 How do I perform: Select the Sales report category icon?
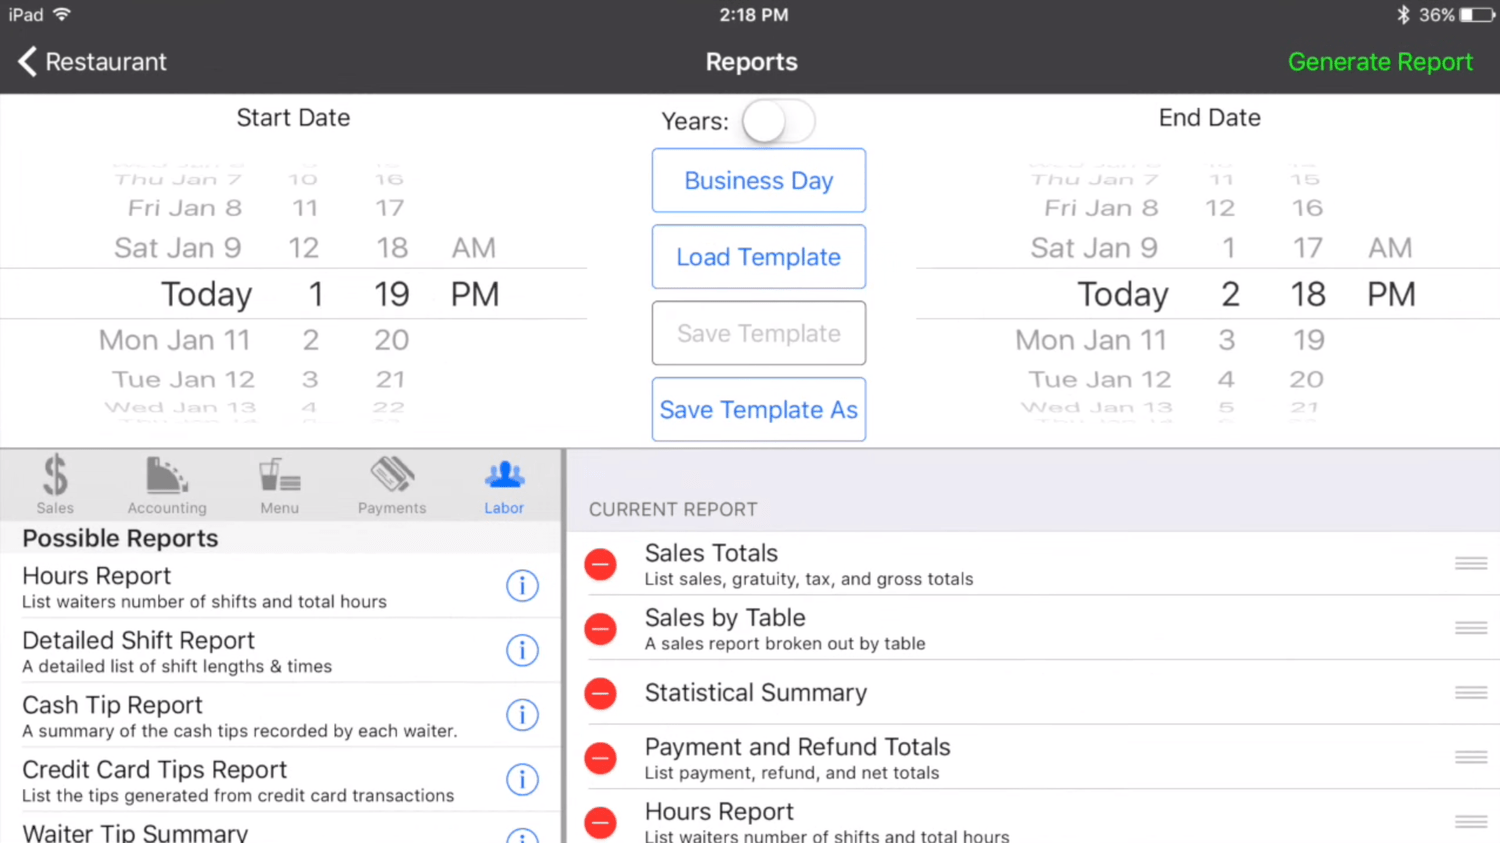click(55, 485)
